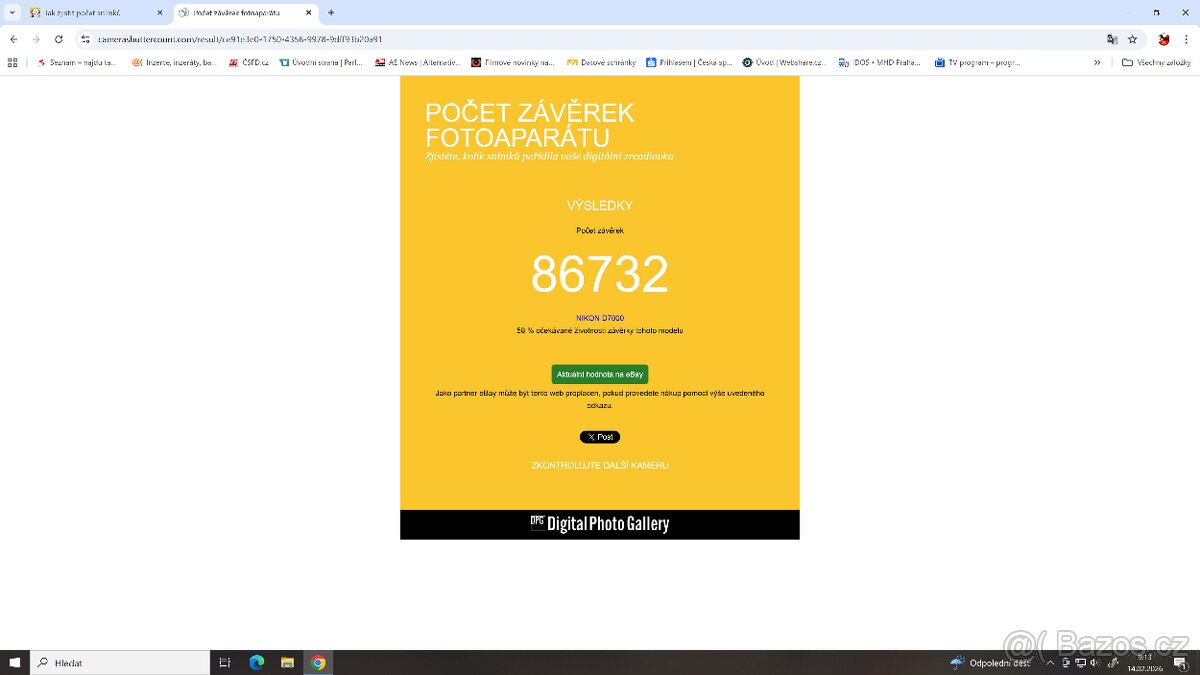Open the 'Datové stránky' bookmark
The height and width of the screenshot is (675, 1200).
601,62
